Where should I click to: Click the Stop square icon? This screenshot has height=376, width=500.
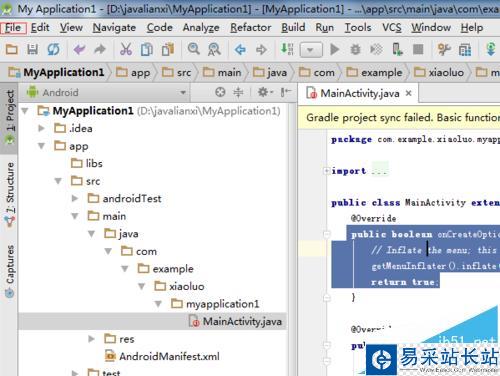click(x=418, y=49)
